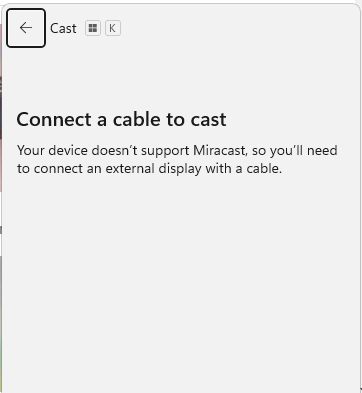Click 'doesn't support' in the description
Screen dimensions: 362x393
coord(140,150)
